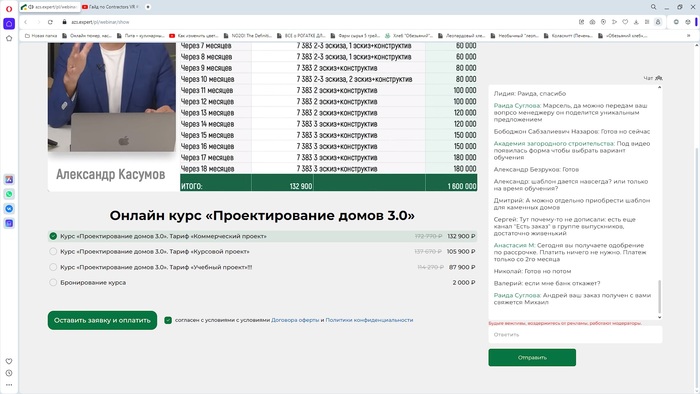Click heading «Онлайн курс Проектирование домов 3.0»
Screen dimensions: 700x394
pos(262,216)
